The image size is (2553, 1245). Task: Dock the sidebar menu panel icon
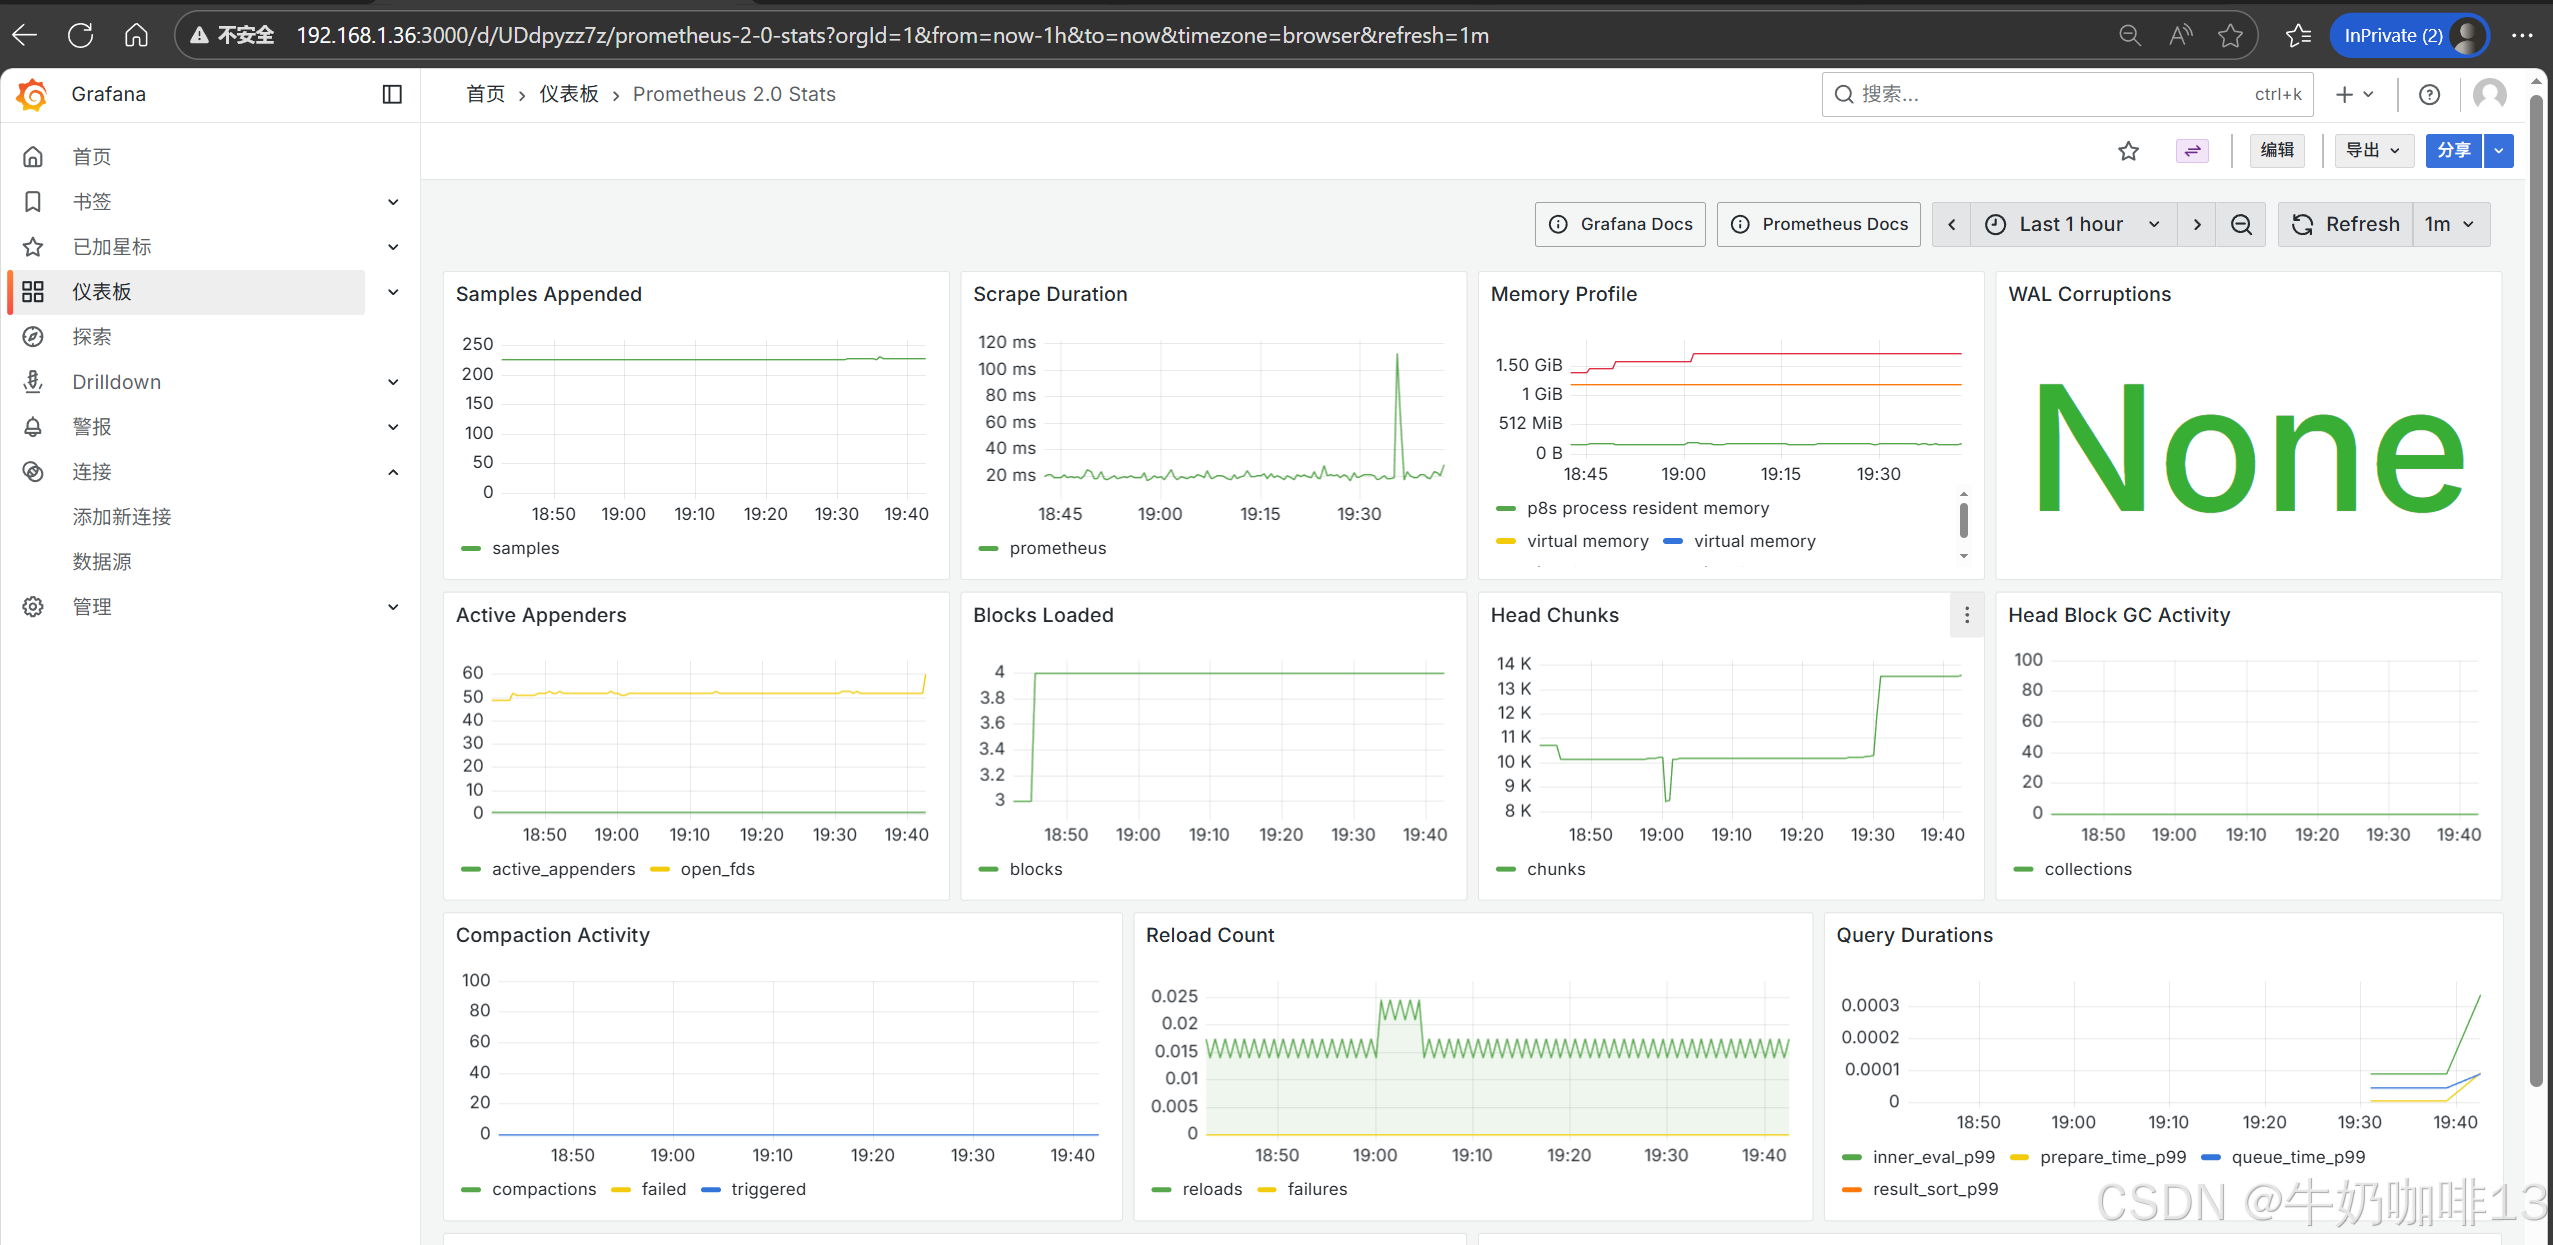392,94
